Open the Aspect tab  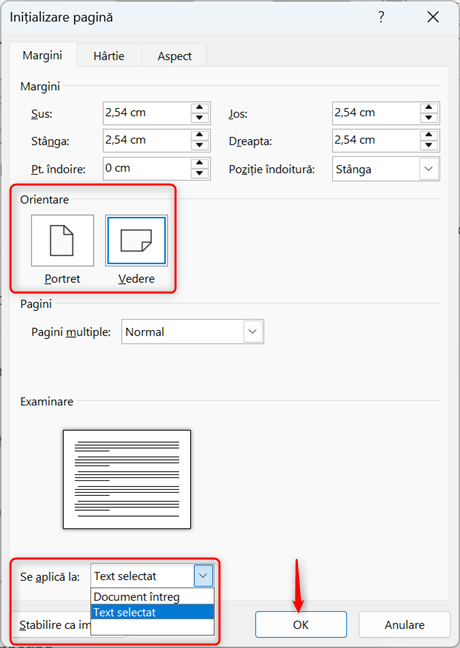click(x=174, y=56)
